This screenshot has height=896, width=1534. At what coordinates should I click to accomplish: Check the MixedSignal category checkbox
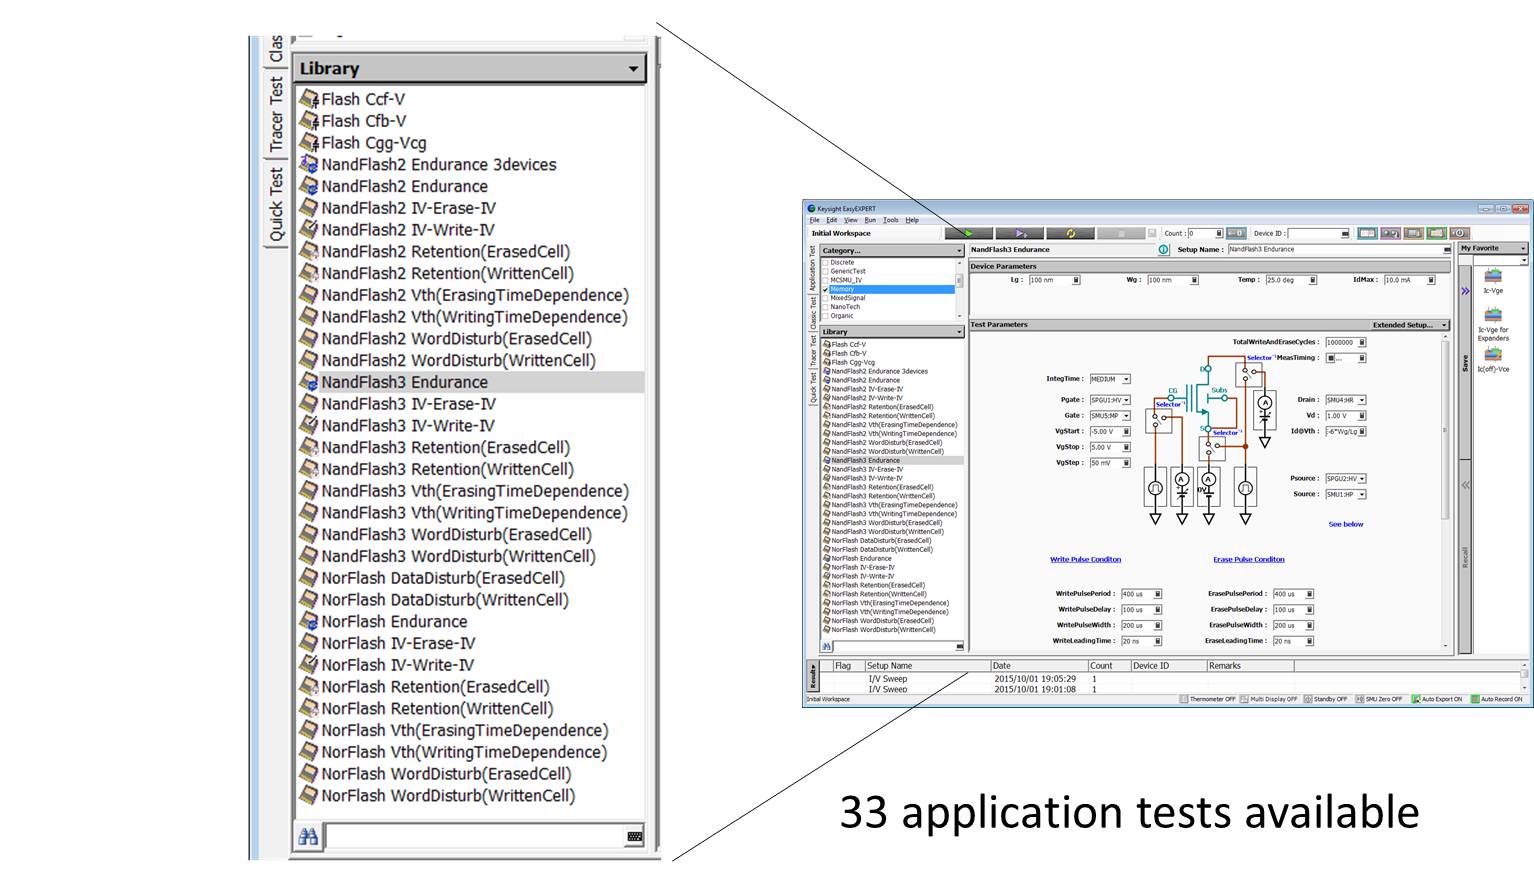click(825, 298)
